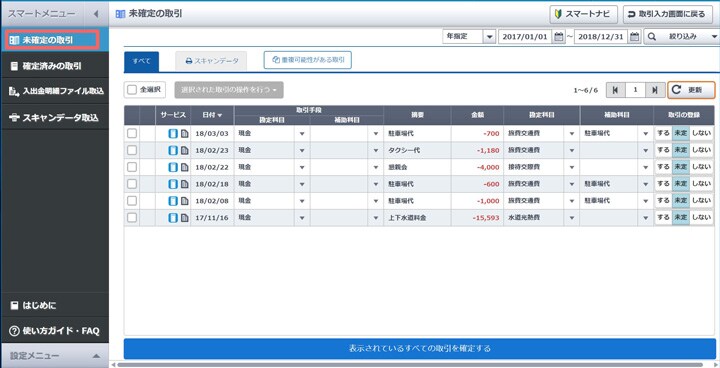Click the 更新 refresh button
The height and width of the screenshot is (368, 720).
[x=691, y=90]
